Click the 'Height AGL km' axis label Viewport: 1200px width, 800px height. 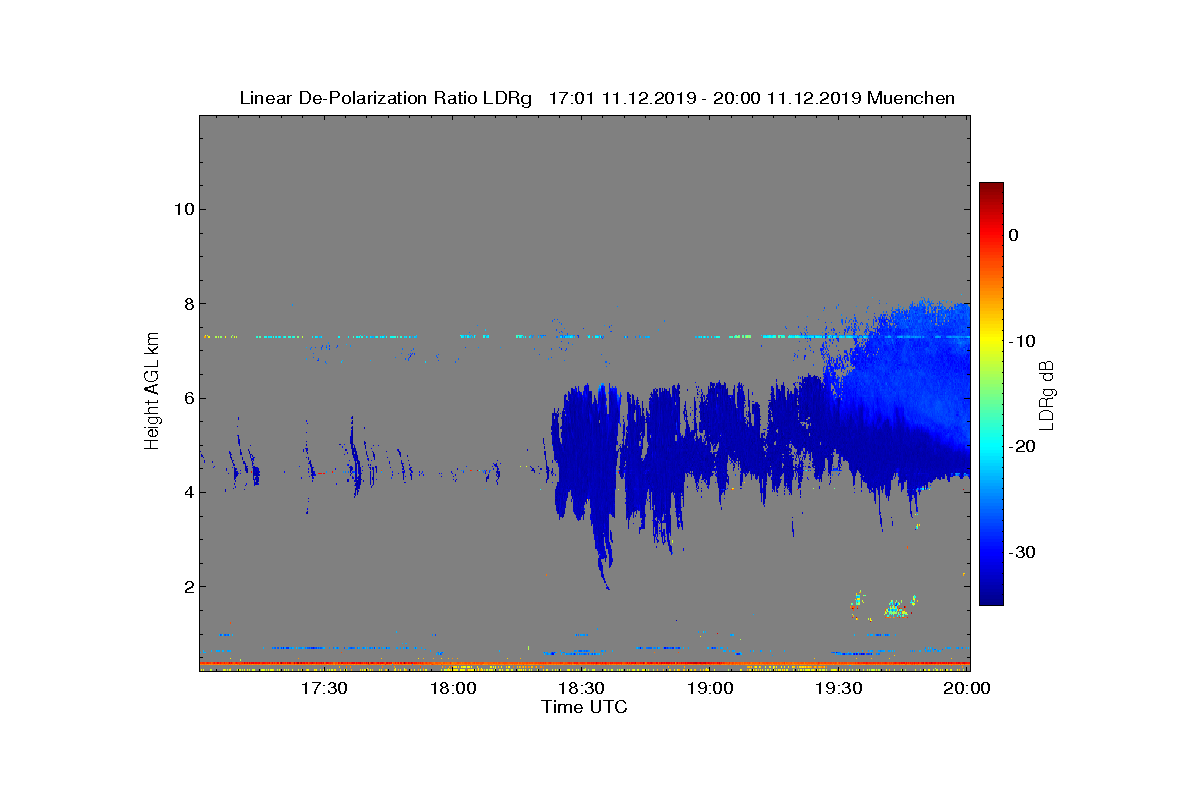tap(153, 392)
